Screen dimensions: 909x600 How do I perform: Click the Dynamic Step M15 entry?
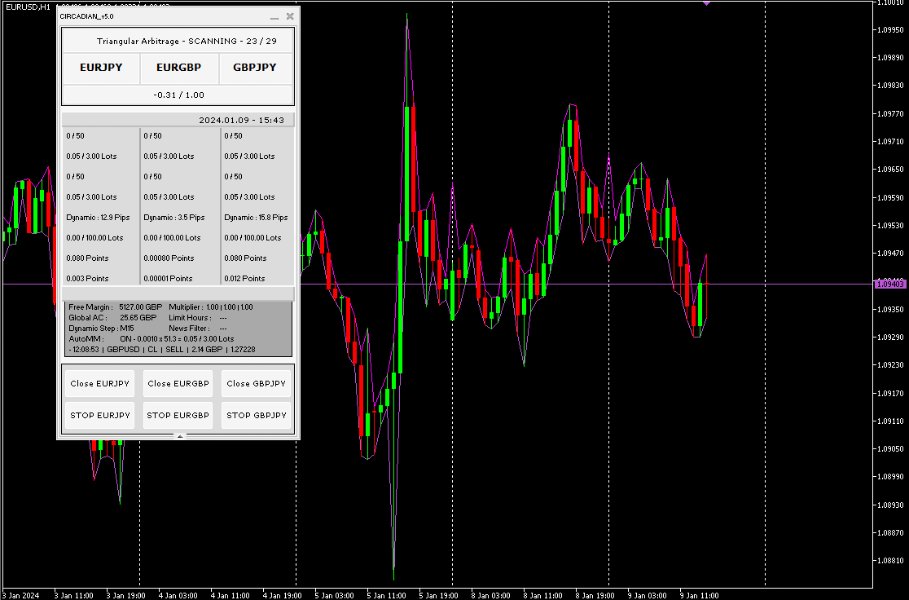[x=101, y=328]
